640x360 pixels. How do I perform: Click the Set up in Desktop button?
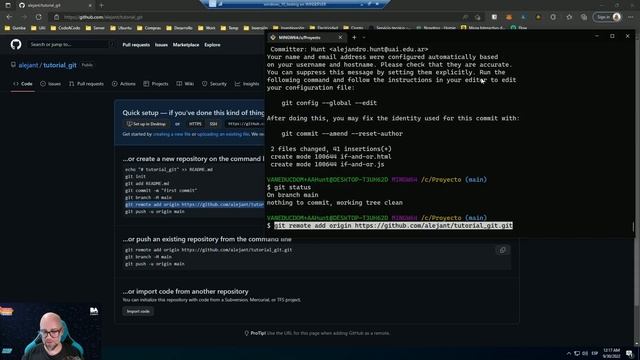click(146, 124)
